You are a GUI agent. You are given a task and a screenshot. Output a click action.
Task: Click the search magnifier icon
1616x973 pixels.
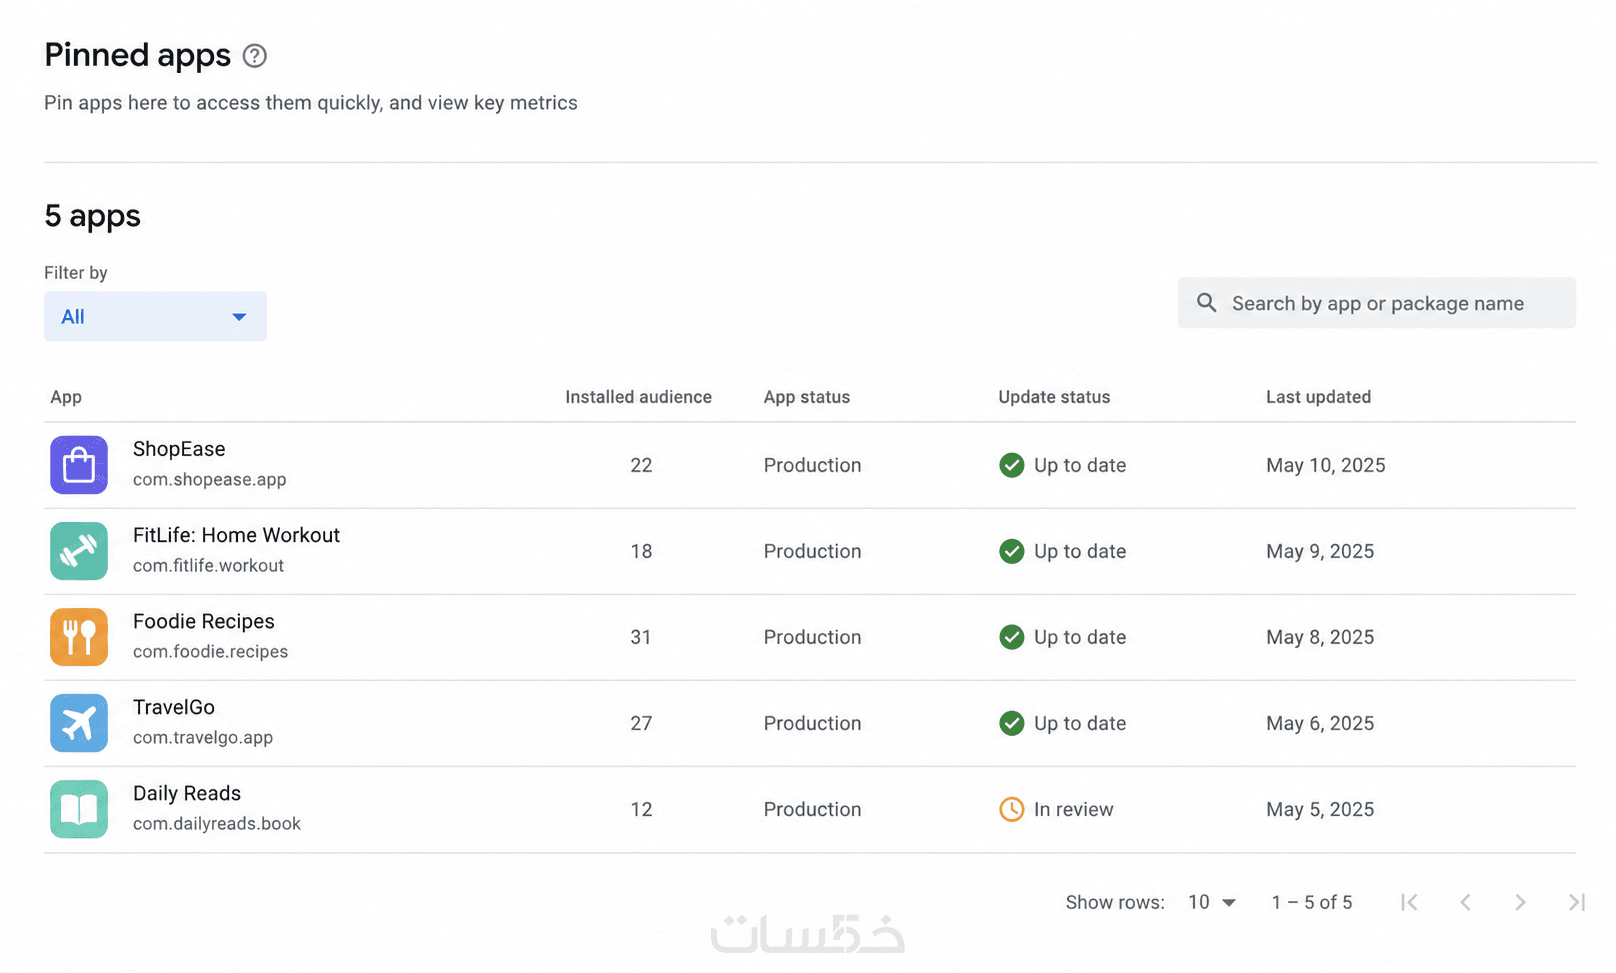click(x=1207, y=303)
